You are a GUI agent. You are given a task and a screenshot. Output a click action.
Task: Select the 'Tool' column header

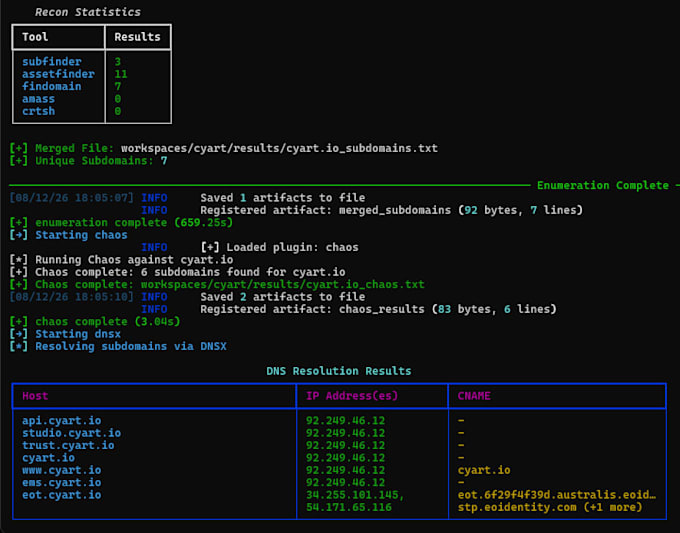coord(35,37)
